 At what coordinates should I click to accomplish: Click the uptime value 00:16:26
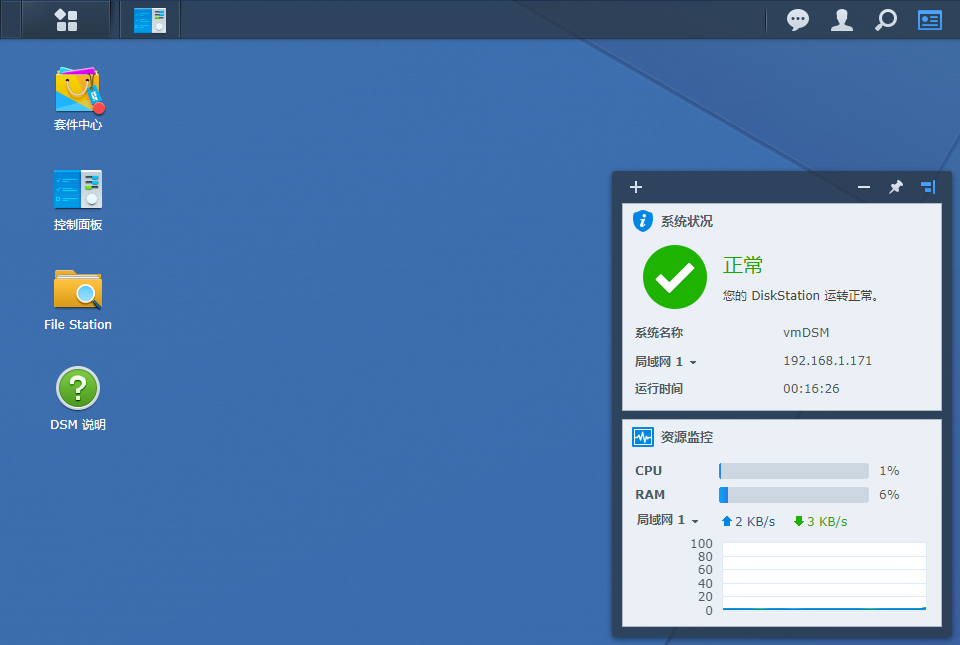(x=811, y=389)
